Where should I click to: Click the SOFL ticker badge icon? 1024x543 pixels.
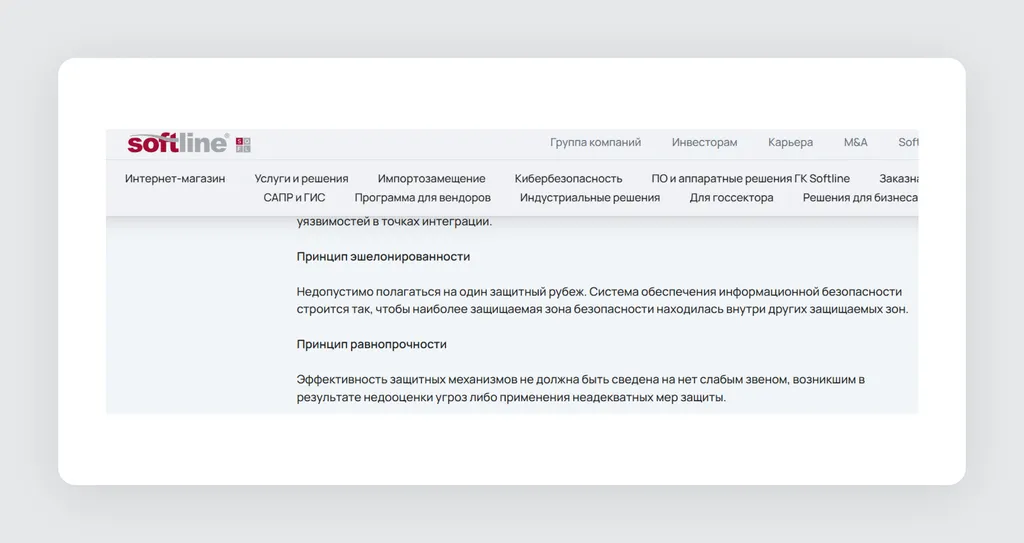243,144
